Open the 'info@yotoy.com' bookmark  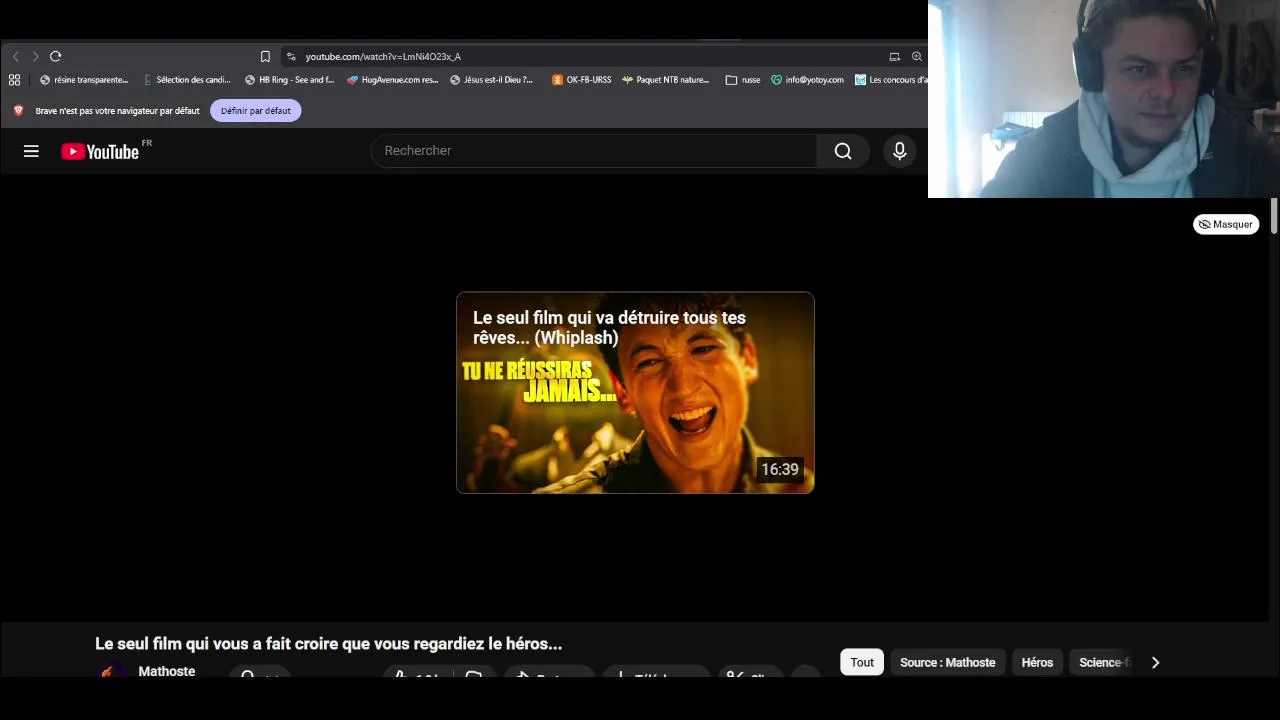pos(807,80)
